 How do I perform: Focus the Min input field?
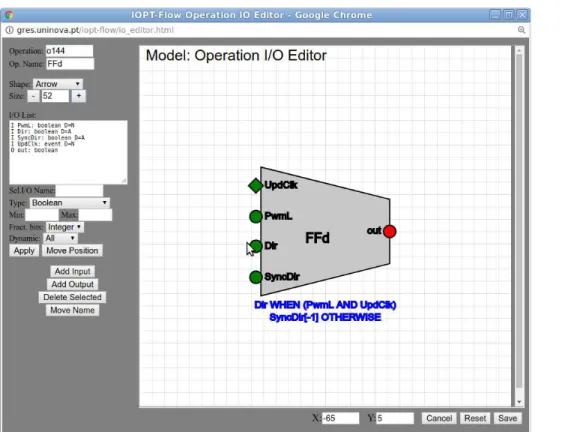(x=42, y=215)
